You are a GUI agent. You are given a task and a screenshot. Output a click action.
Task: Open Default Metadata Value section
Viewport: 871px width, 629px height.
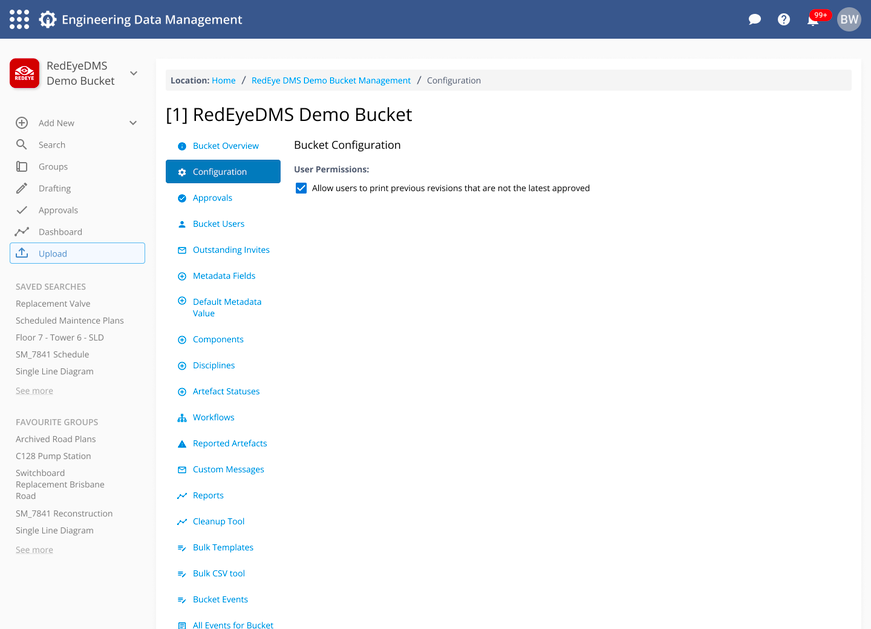tap(227, 307)
